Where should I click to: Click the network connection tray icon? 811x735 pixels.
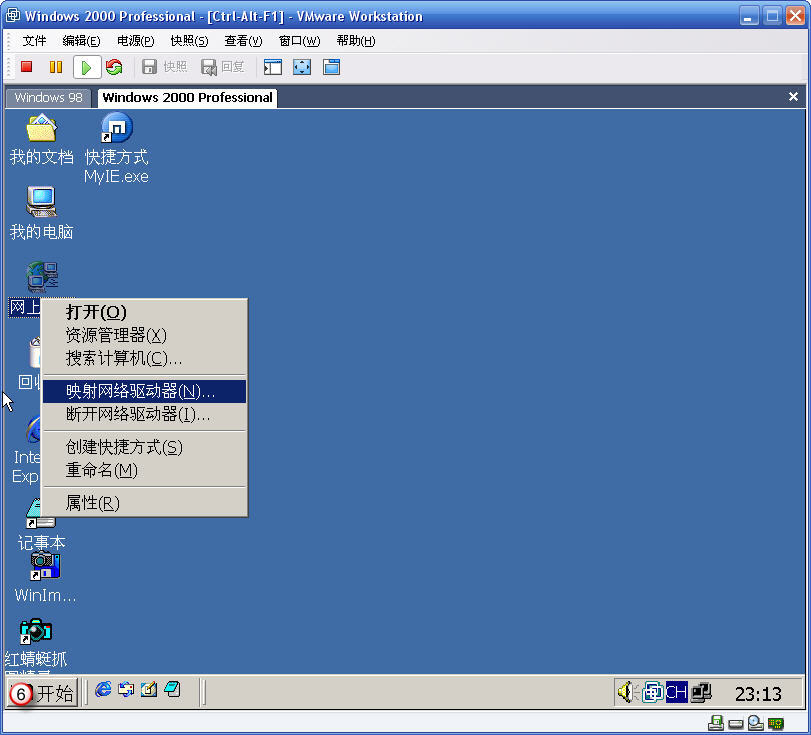click(701, 692)
